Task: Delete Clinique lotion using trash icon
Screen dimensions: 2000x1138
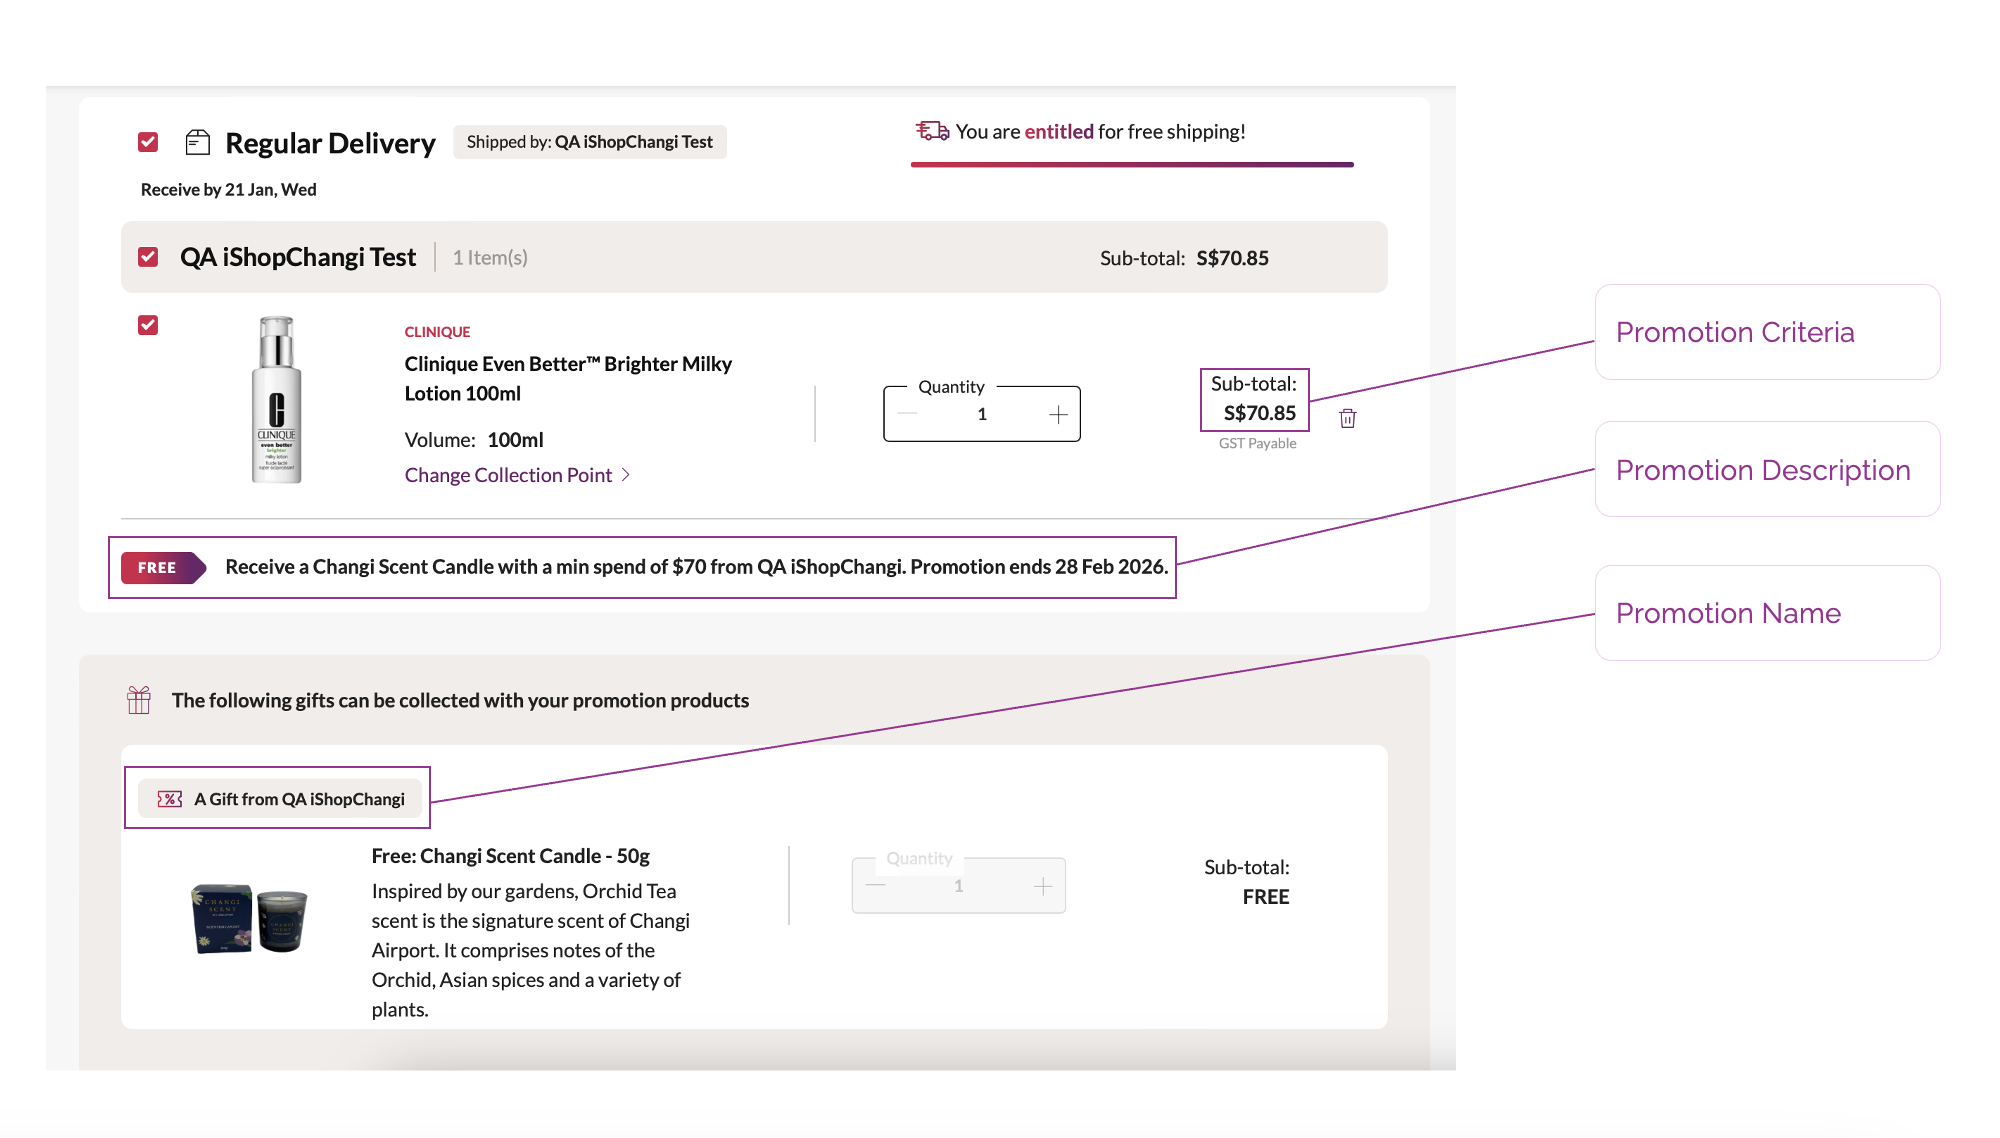Action: click(1347, 418)
